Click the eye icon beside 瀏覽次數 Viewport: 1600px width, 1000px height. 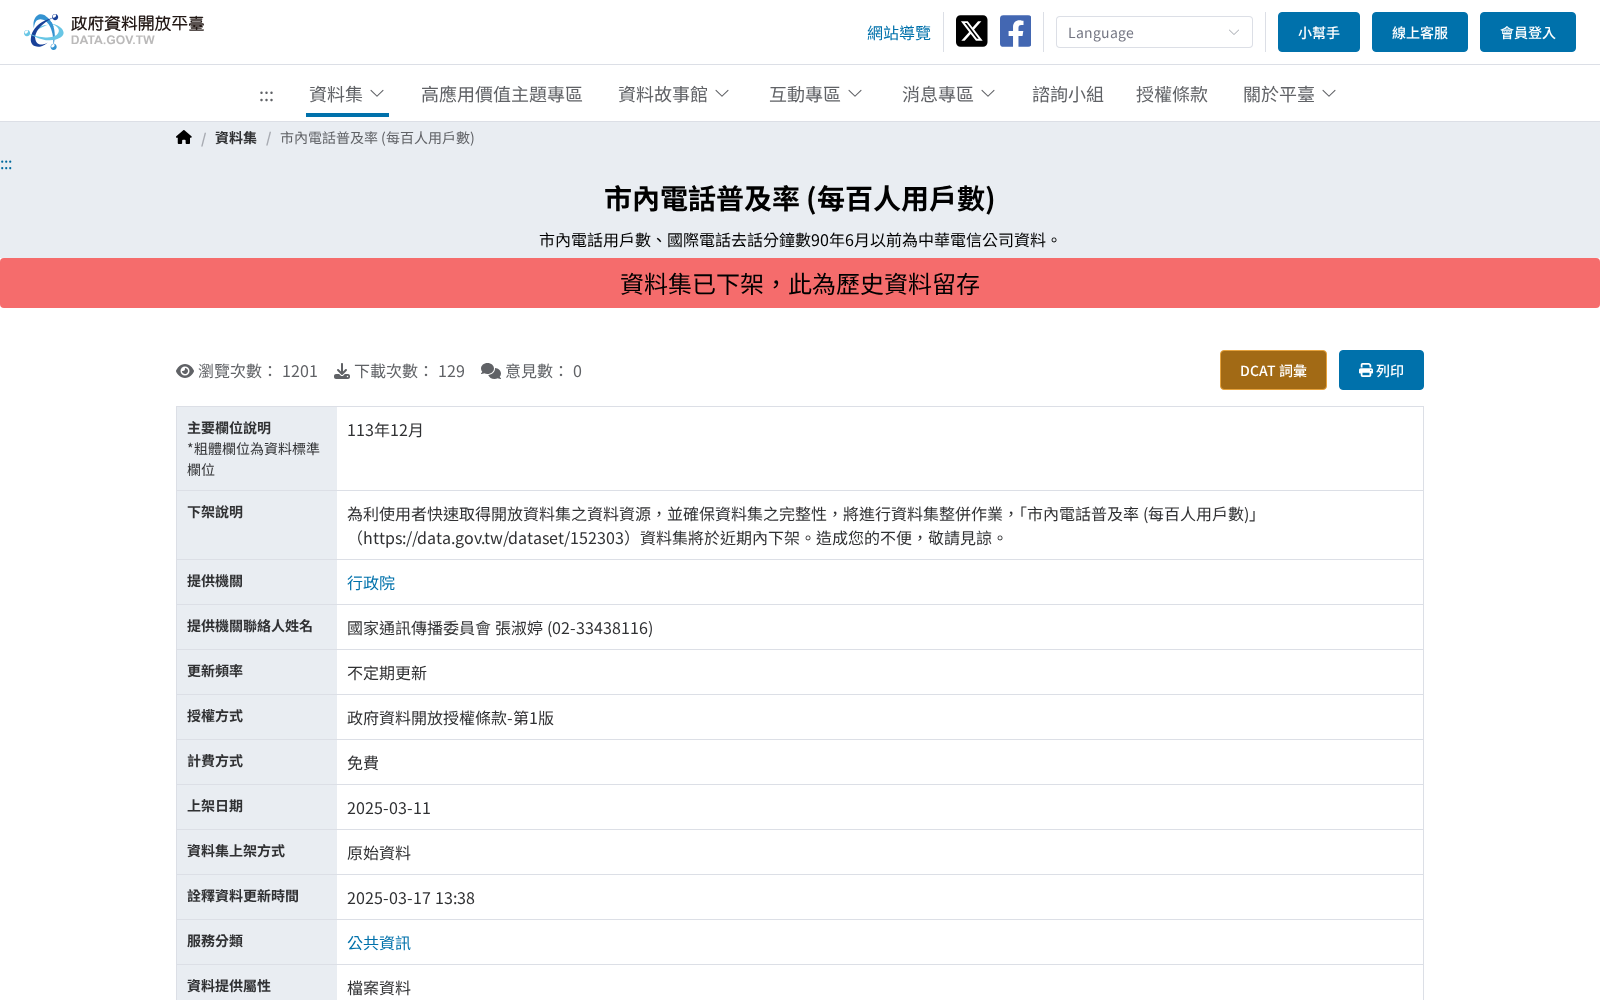point(185,371)
